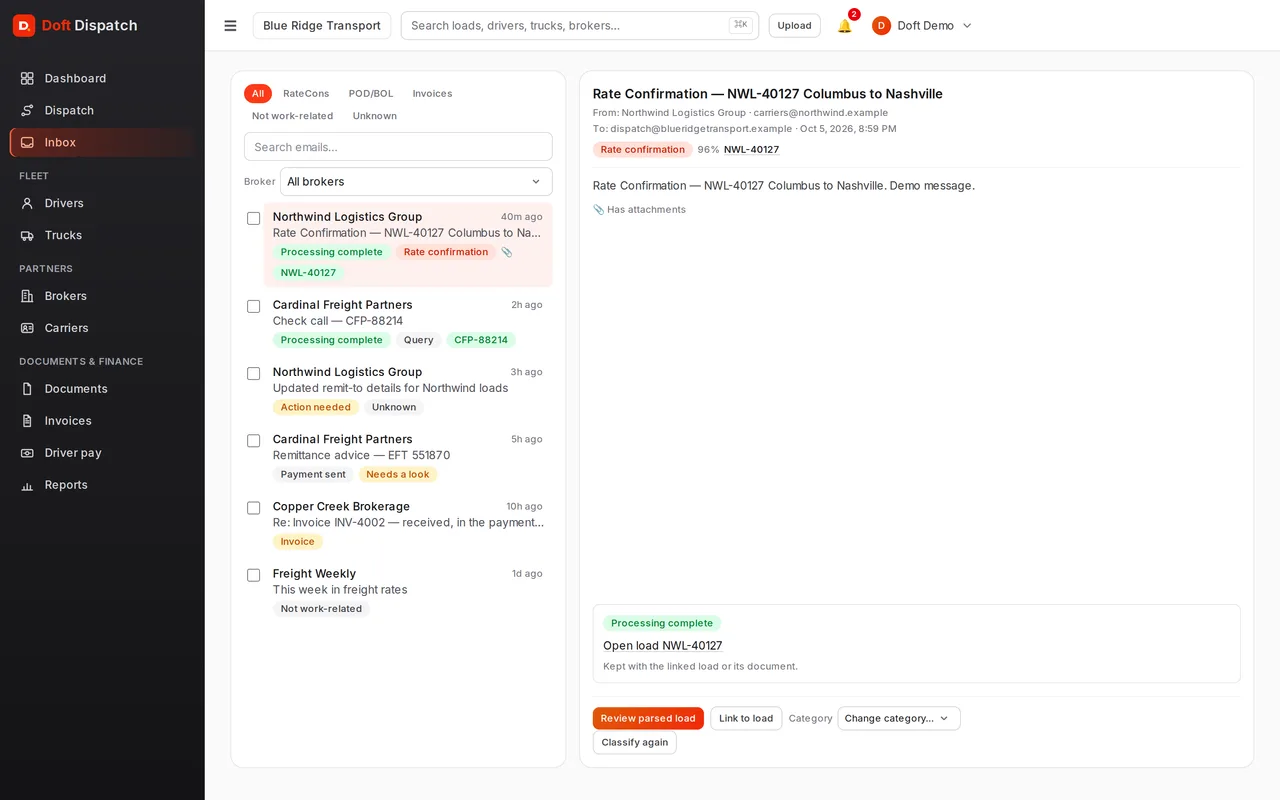Viewport: 1280px width, 800px height.
Task: Check the Remittance advice EFT 551870 checkbox
Action: coord(254,441)
